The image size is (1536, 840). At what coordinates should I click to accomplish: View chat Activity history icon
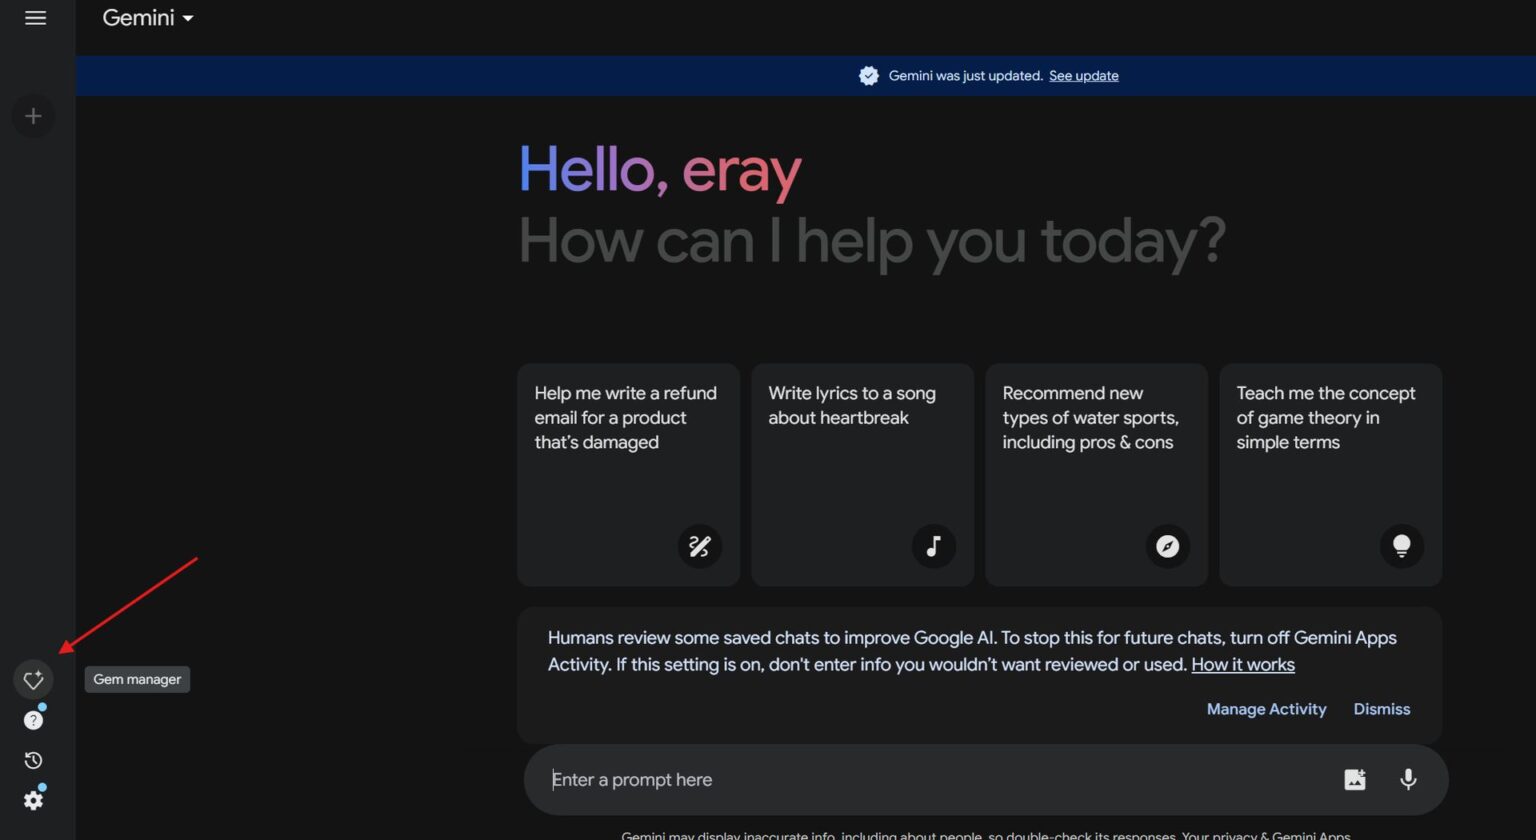(x=33, y=759)
